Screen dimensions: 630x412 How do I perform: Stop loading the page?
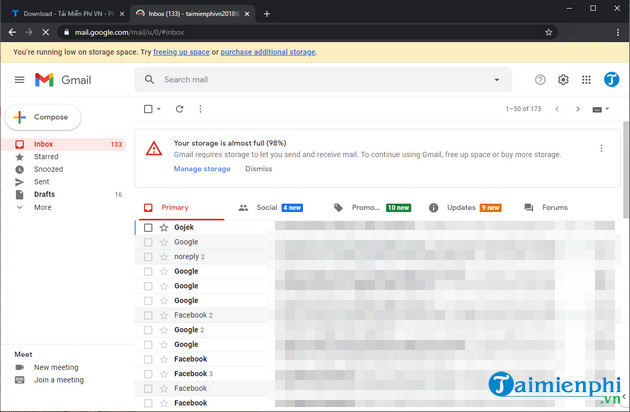pos(45,32)
